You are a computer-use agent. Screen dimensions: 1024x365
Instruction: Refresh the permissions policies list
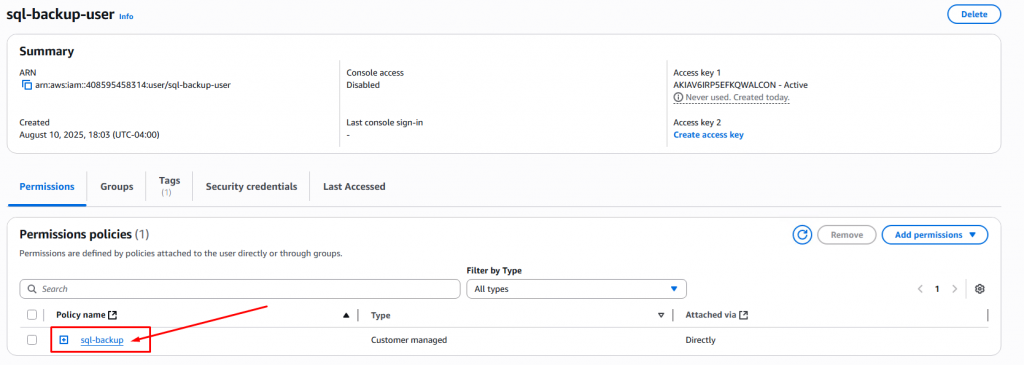(802, 234)
